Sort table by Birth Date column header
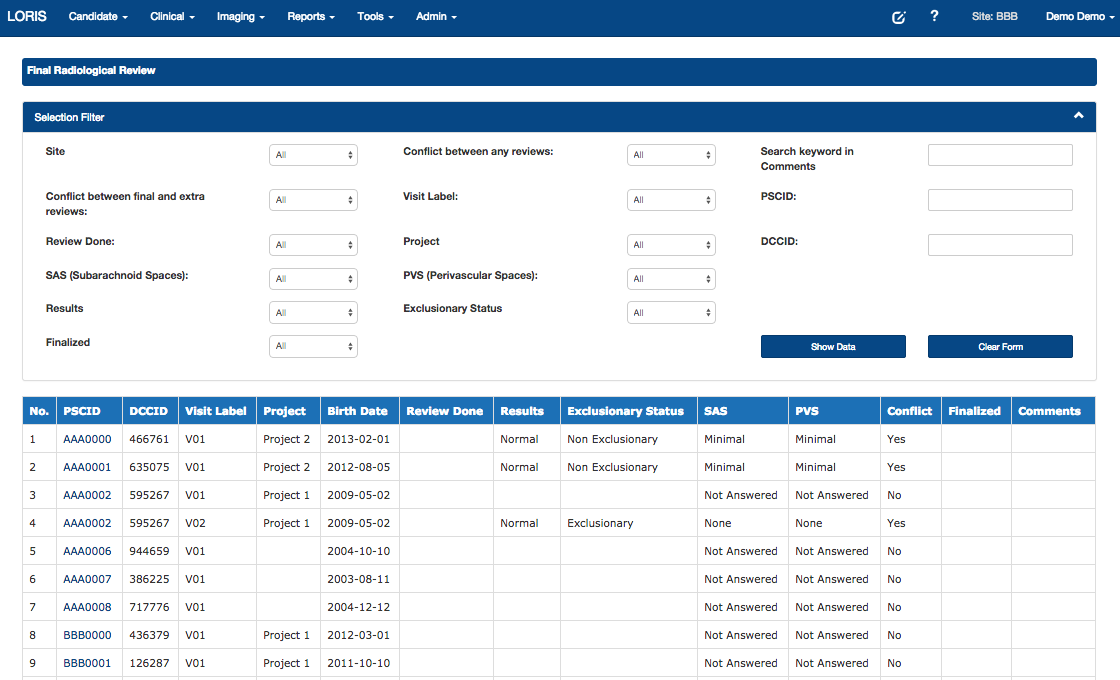The image size is (1120, 680). 357,411
